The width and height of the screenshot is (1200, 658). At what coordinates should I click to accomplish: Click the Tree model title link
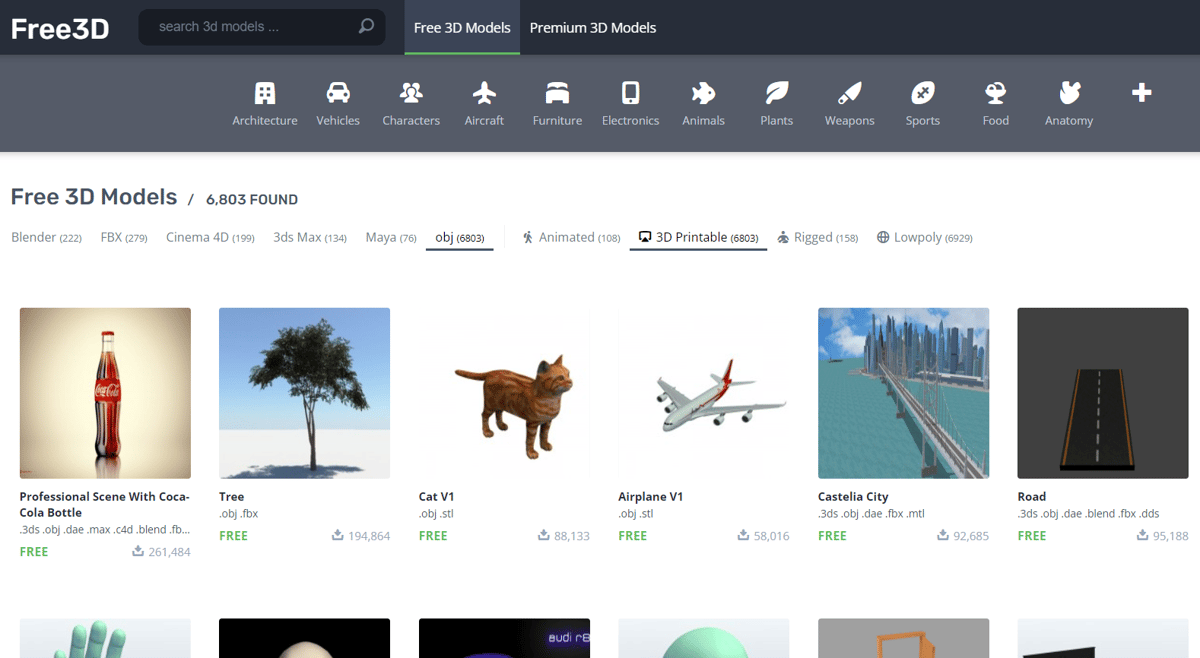232,496
